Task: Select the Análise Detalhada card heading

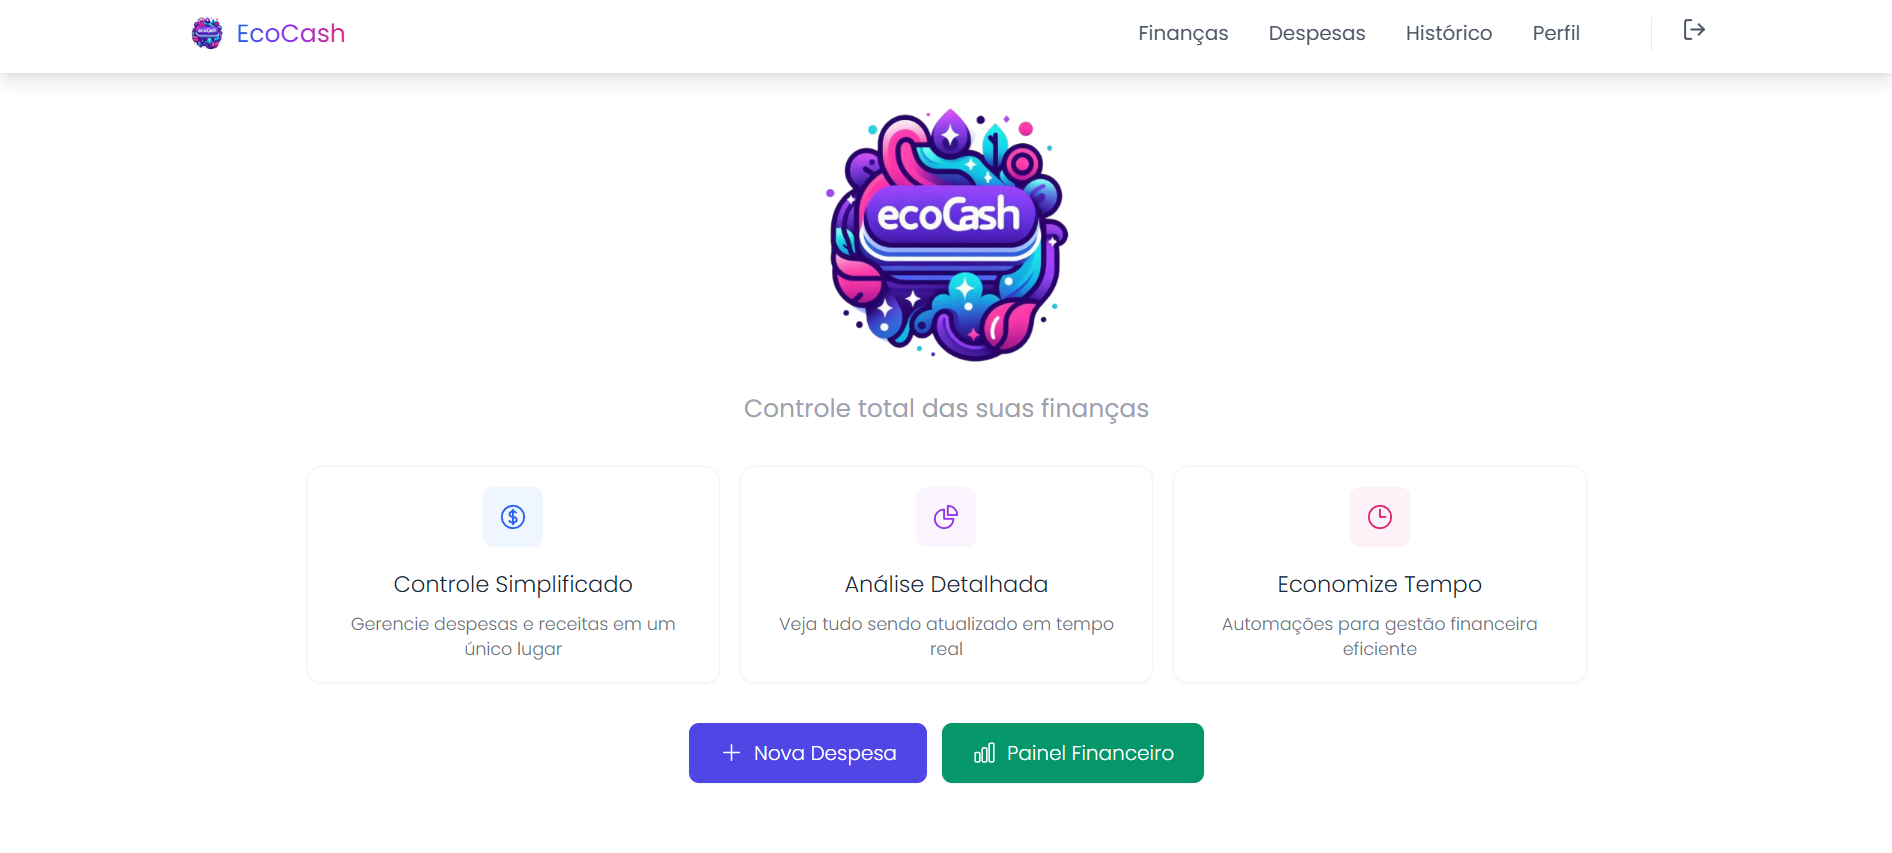Action: [946, 584]
